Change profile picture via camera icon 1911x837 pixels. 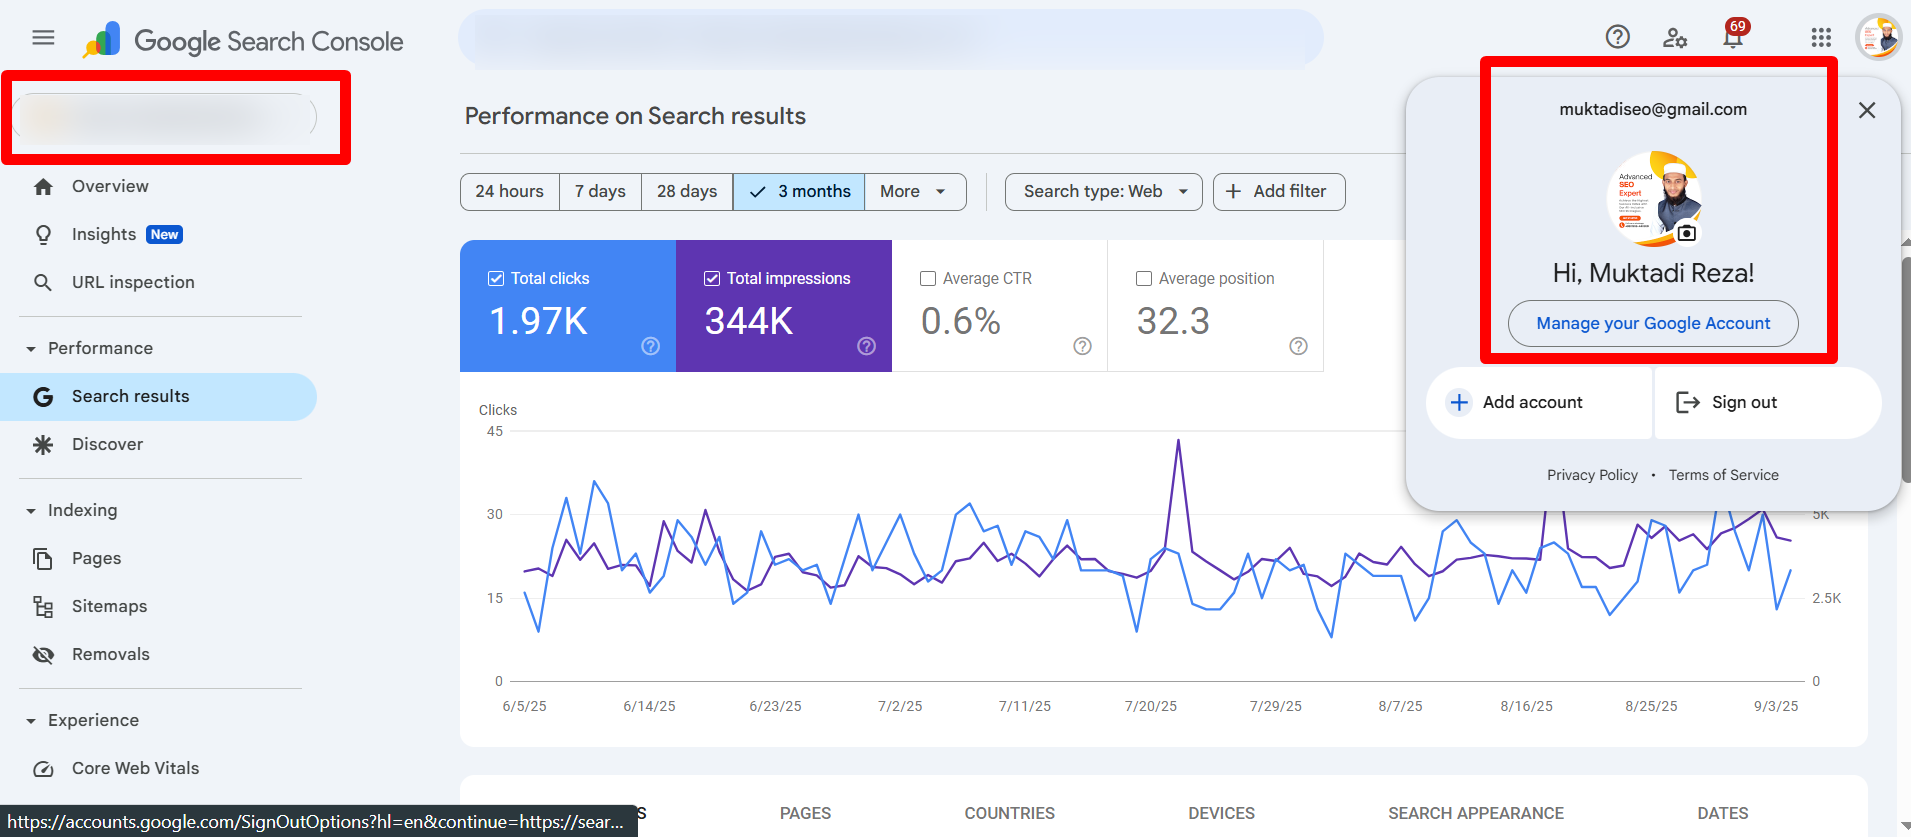[1687, 233]
